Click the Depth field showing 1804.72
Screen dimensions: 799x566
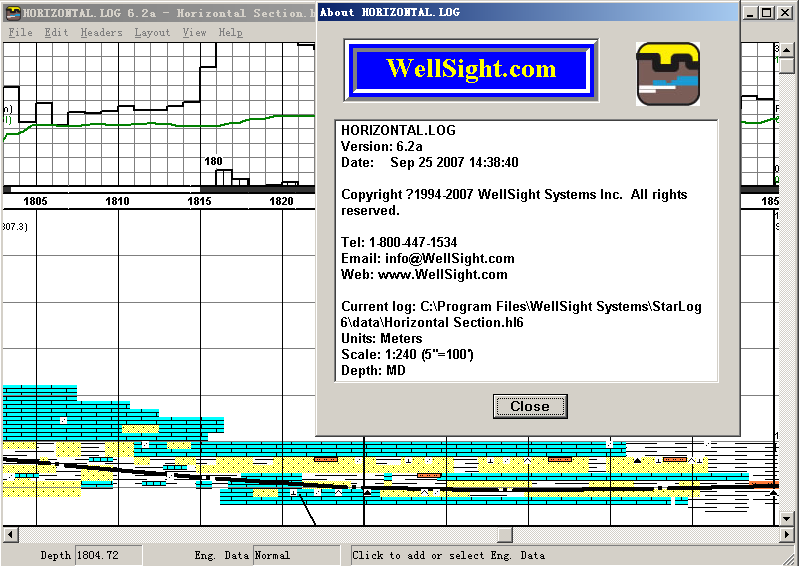pyautogui.click(x=108, y=555)
